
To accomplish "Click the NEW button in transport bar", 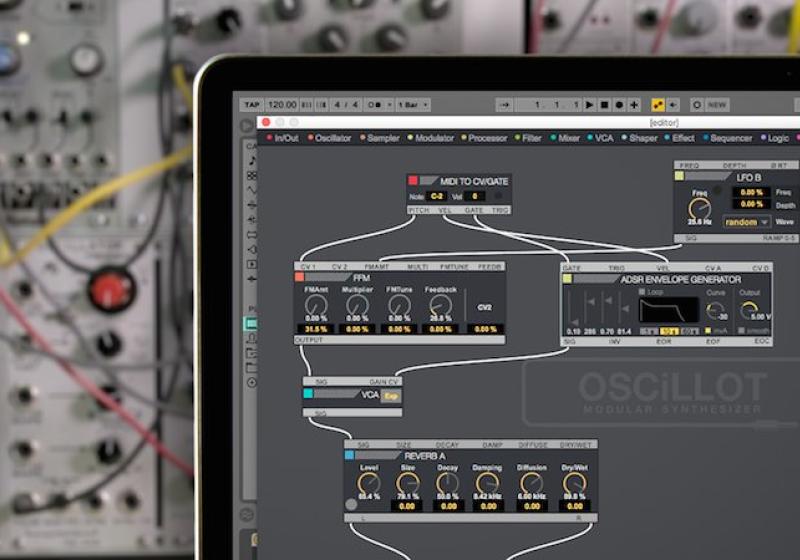I will 717,105.
